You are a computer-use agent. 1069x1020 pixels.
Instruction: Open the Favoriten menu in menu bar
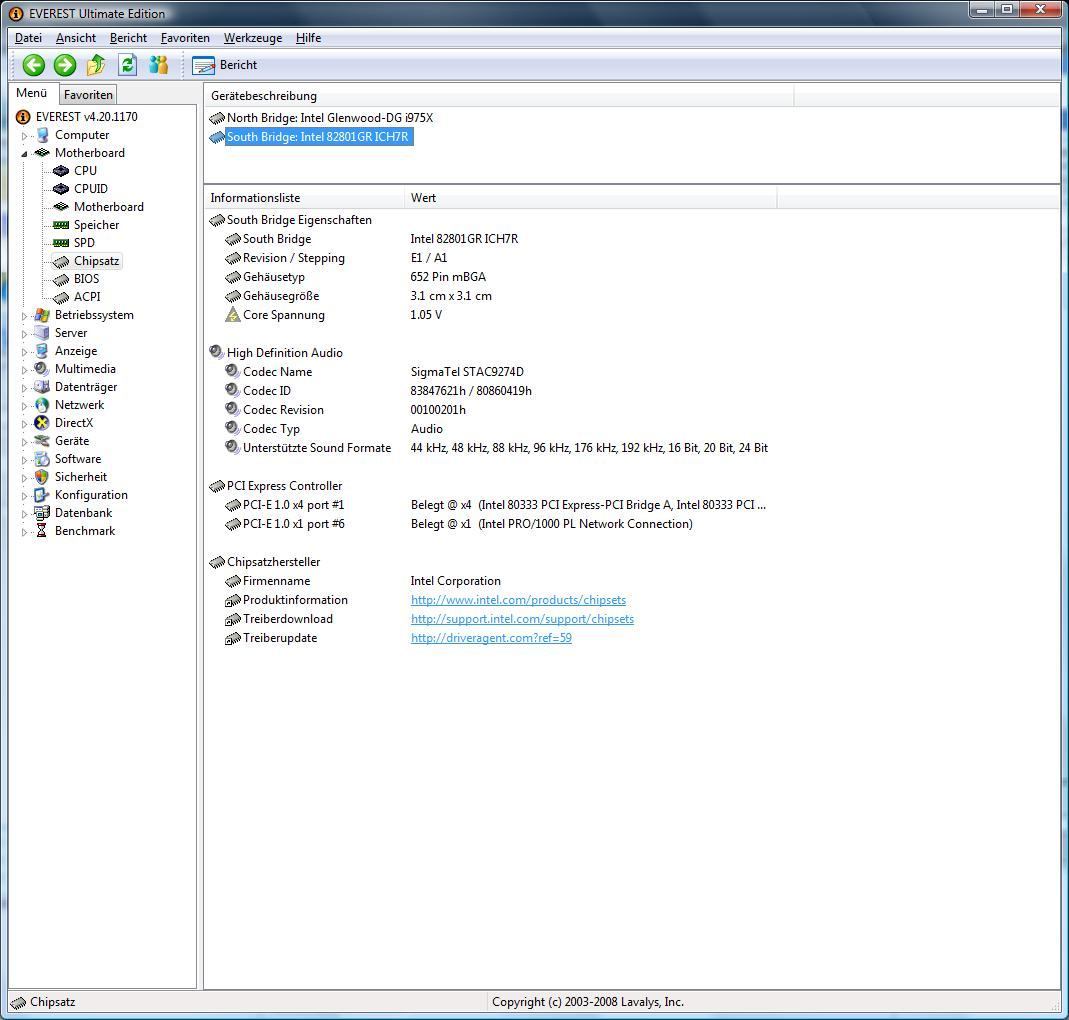(x=185, y=38)
